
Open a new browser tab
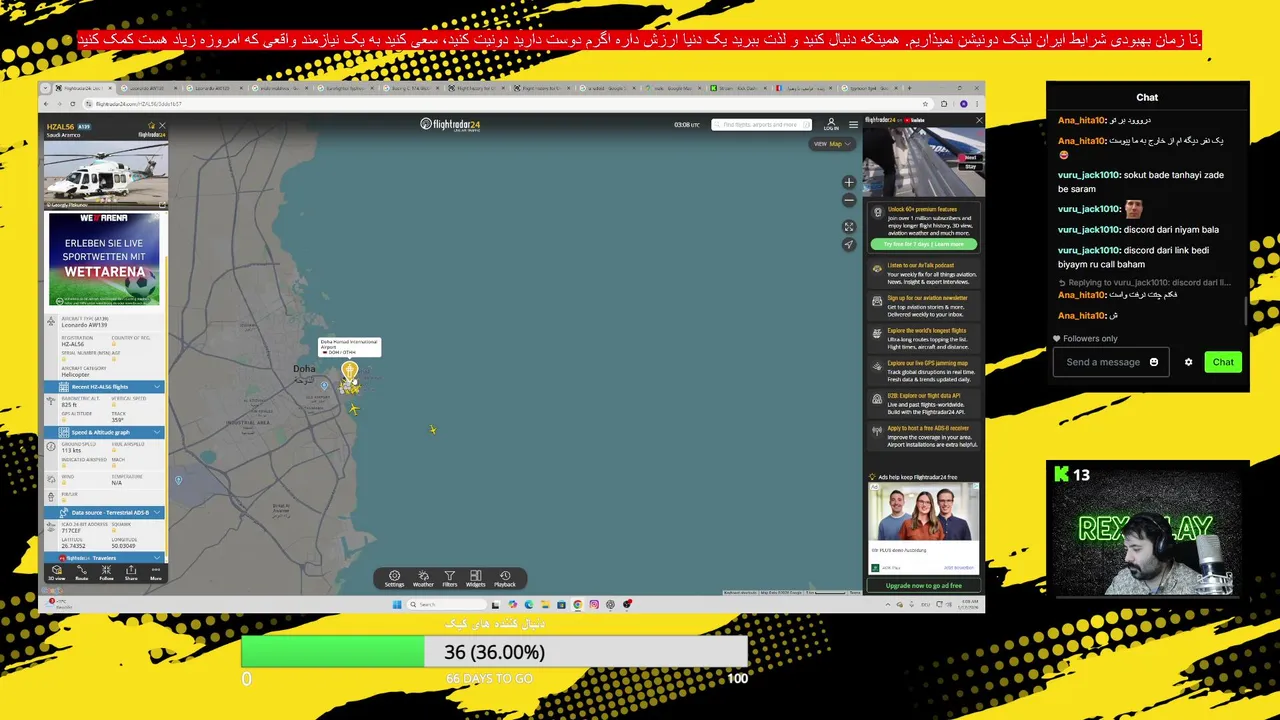click(x=908, y=88)
